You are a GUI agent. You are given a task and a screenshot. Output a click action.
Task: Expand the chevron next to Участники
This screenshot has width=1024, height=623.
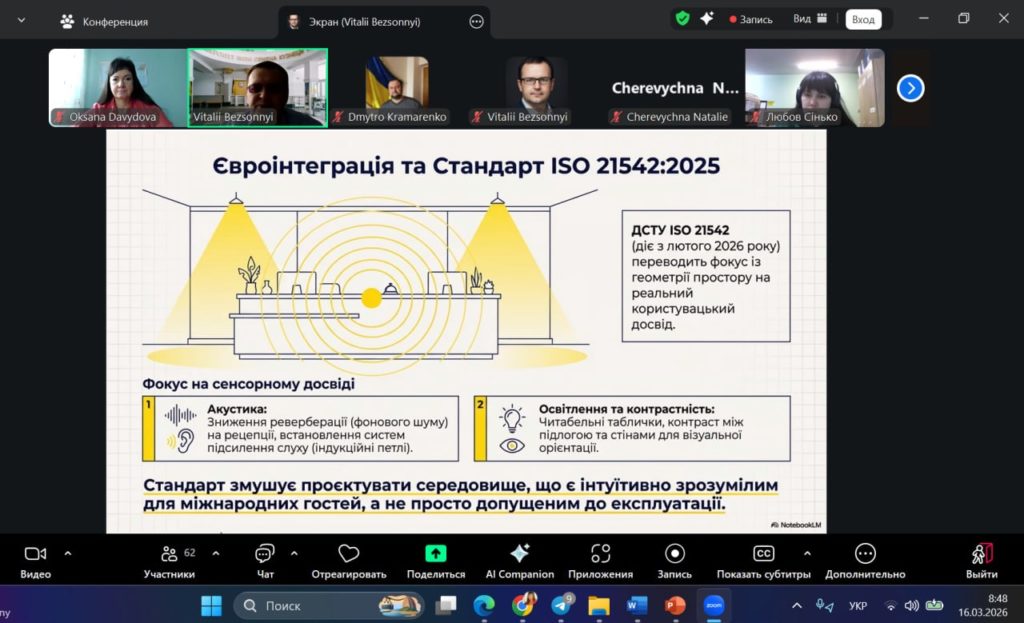[x=216, y=553]
